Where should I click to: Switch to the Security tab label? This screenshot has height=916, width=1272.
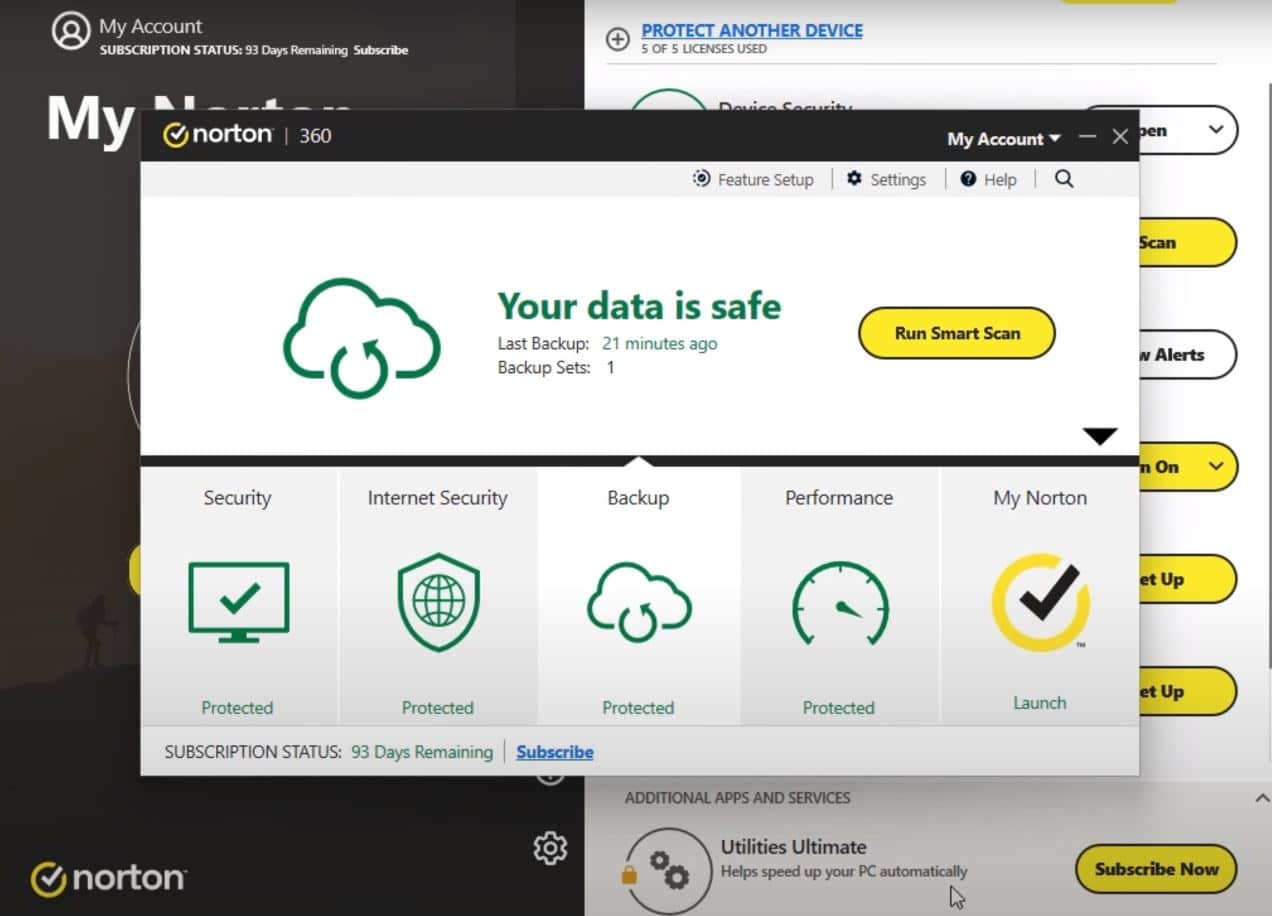(237, 498)
